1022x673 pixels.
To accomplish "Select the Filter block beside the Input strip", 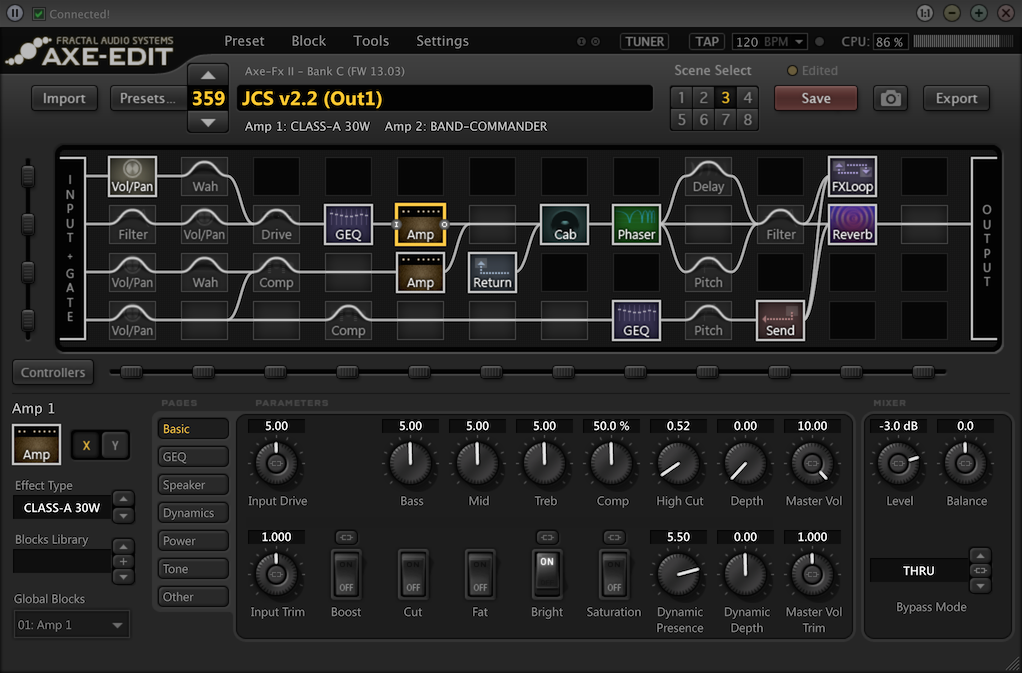I will click(132, 224).
